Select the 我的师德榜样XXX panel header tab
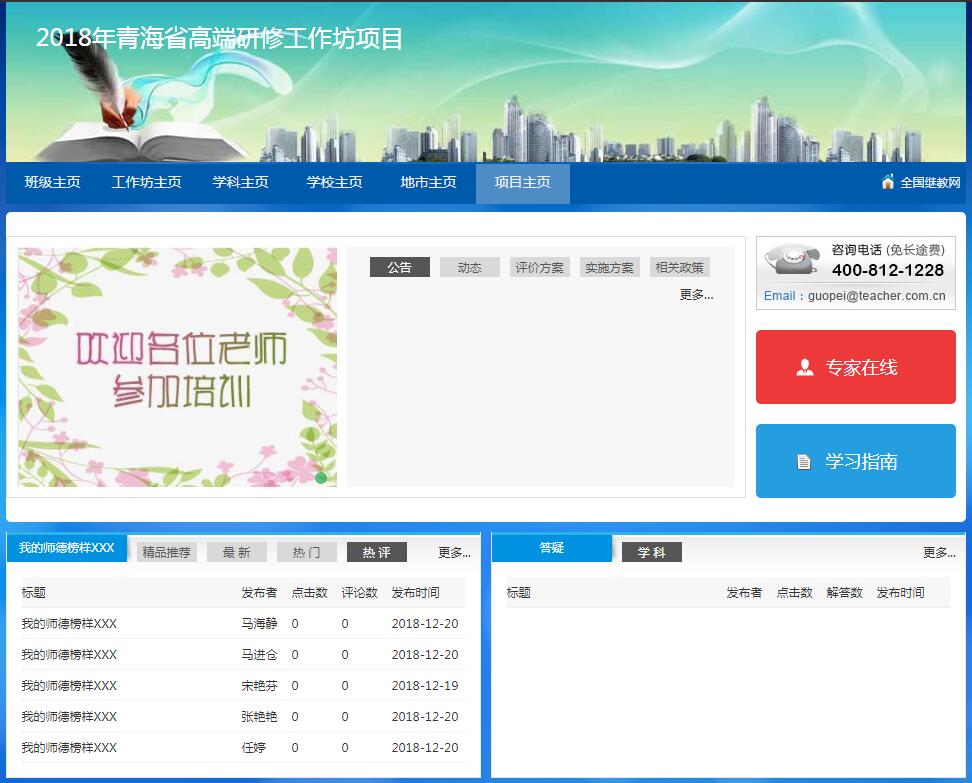Image resolution: width=972 pixels, height=783 pixels. (x=67, y=548)
